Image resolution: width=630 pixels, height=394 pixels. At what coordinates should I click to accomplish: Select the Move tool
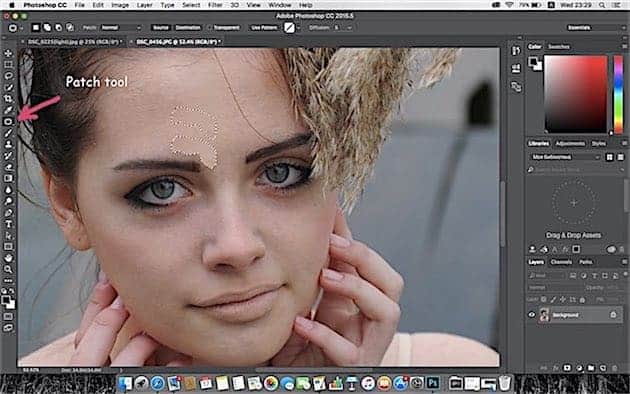point(8,53)
